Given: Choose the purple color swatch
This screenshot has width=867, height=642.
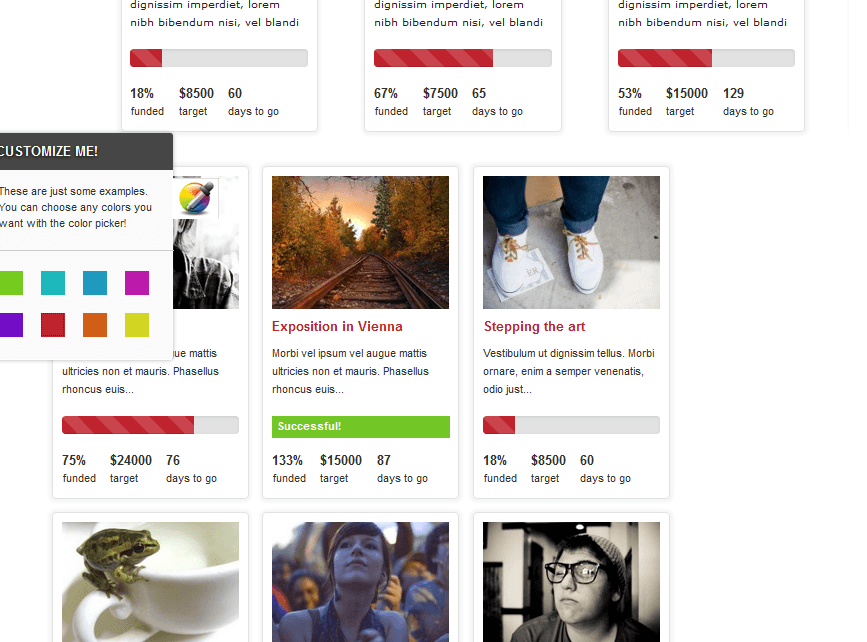Looking at the screenshot, I should click(x=11, y=325).
